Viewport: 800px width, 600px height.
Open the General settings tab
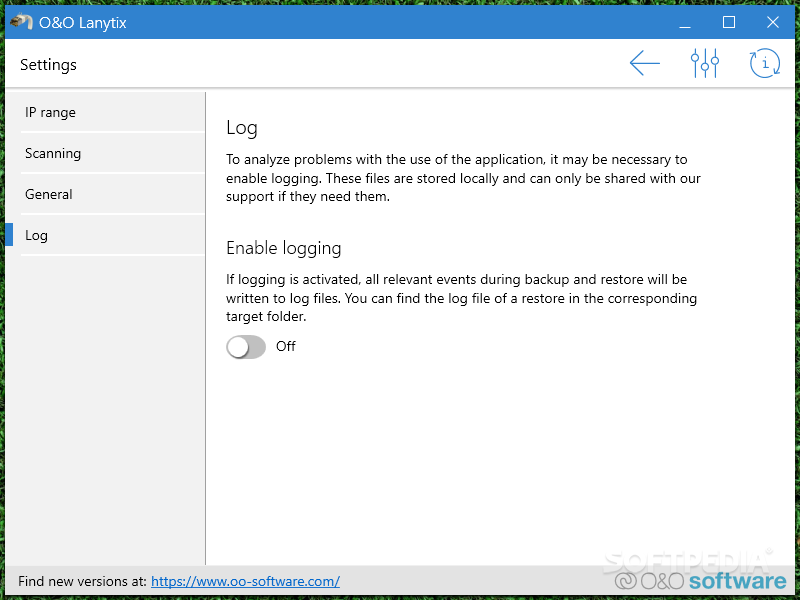point(112,194)
